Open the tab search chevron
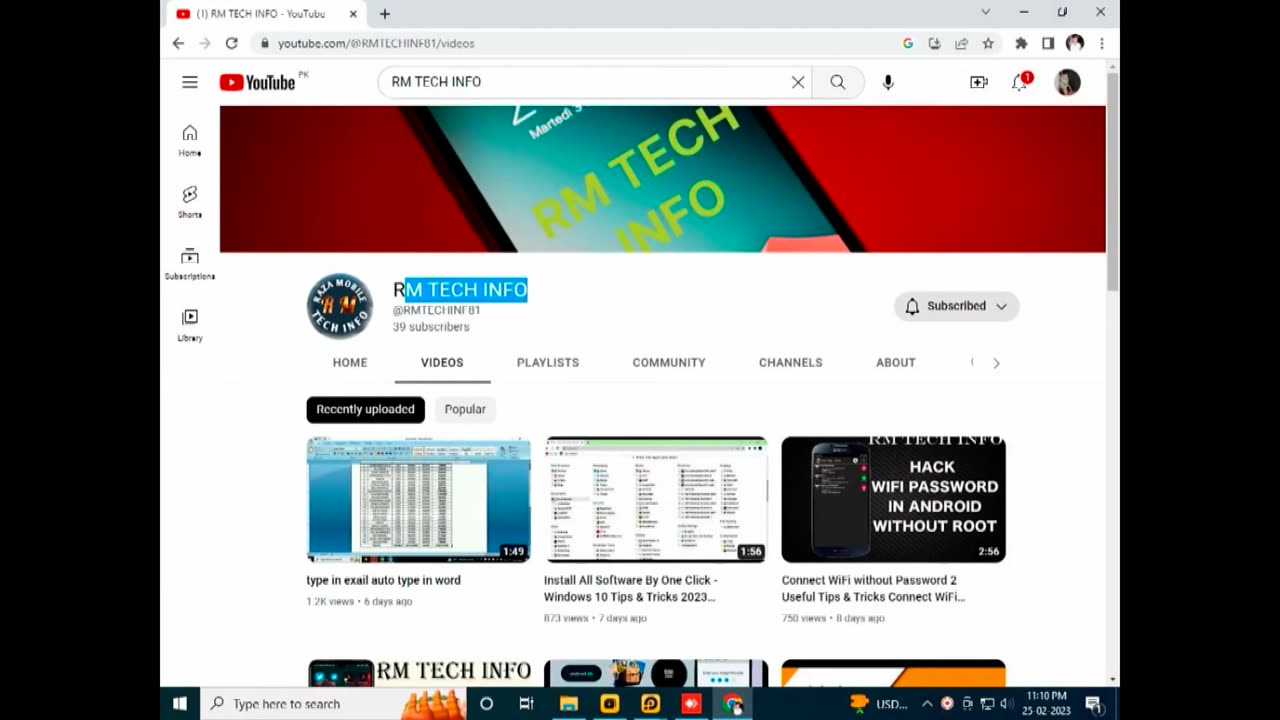Viewport: 1280px width, 720px height. pyautogui.click(x=986, y=12)
